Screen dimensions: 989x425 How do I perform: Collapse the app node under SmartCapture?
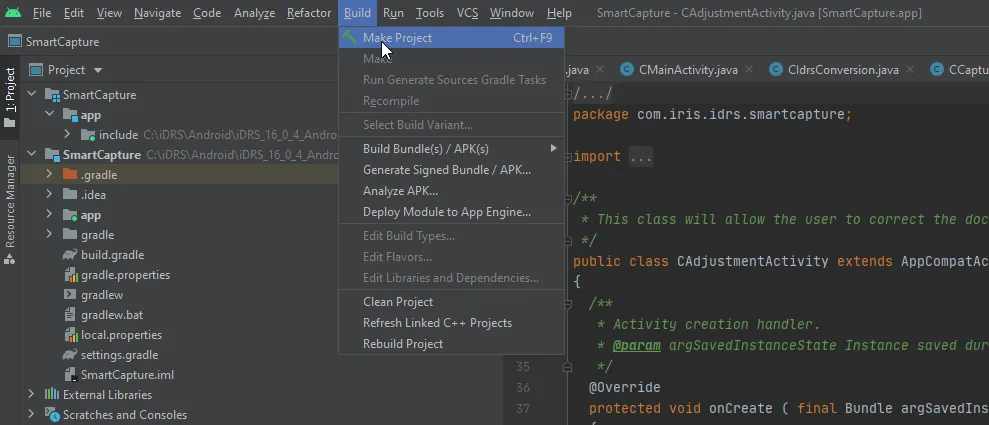pos(49,115)
